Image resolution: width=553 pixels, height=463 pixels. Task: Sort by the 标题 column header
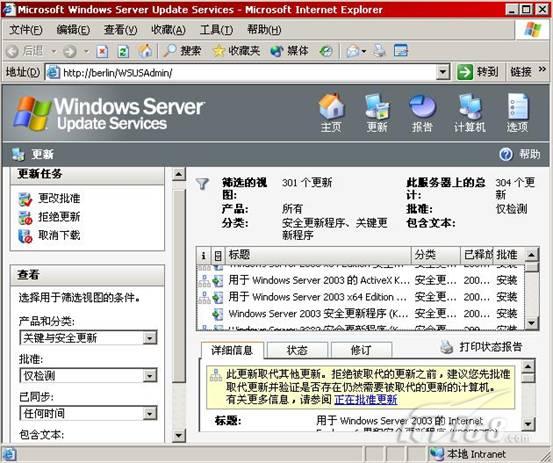click(318, 255)
